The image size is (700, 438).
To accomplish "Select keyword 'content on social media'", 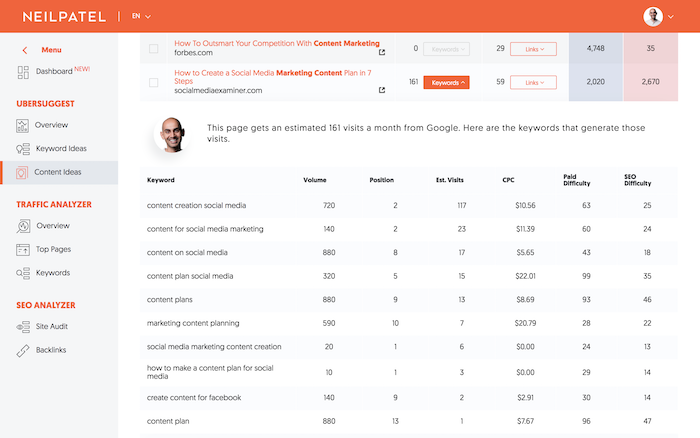I will (187, 253).
